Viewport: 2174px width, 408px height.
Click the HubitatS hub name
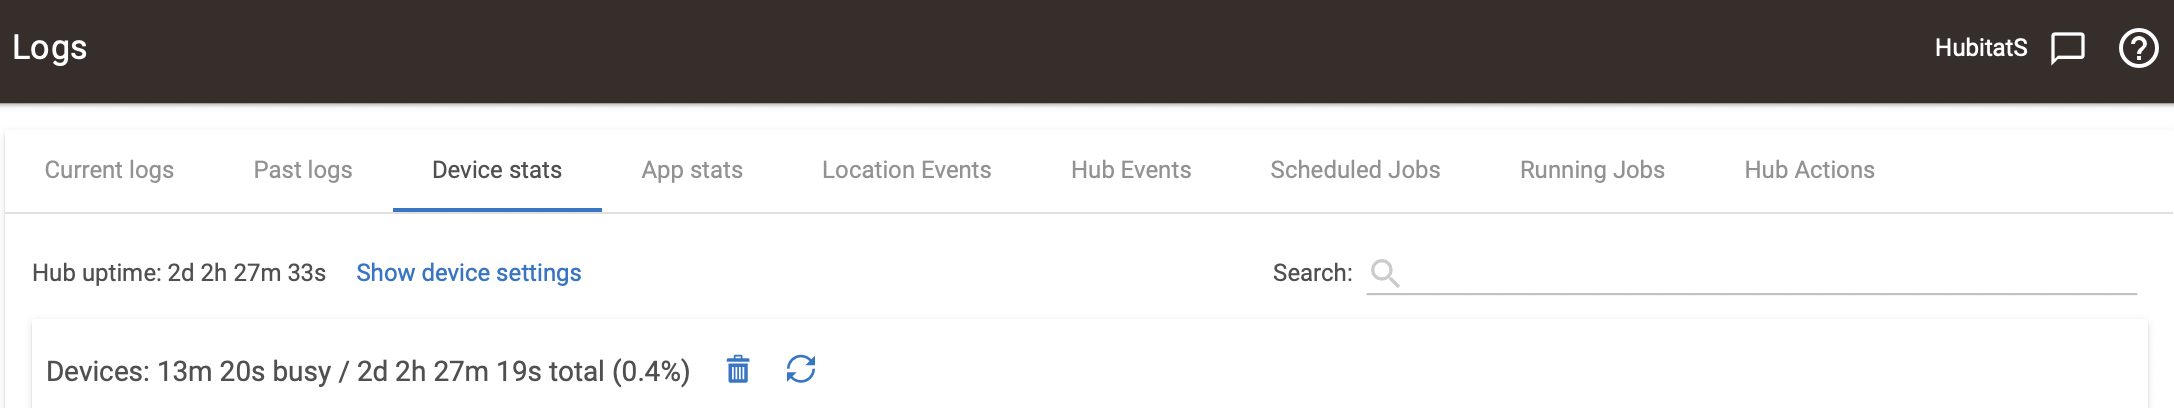(x=1980, y=48)
